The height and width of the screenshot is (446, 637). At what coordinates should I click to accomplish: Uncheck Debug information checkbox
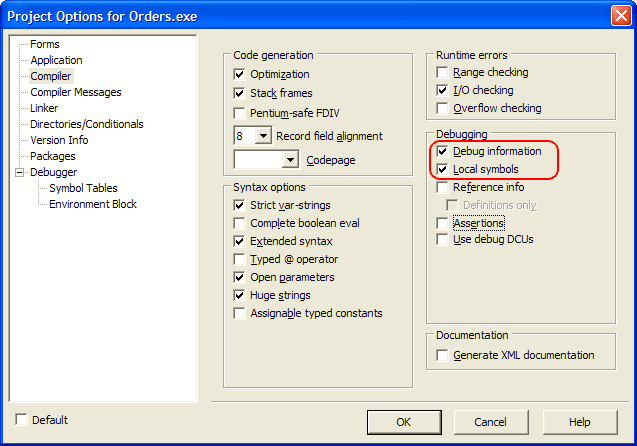click(x=442, y=151)
